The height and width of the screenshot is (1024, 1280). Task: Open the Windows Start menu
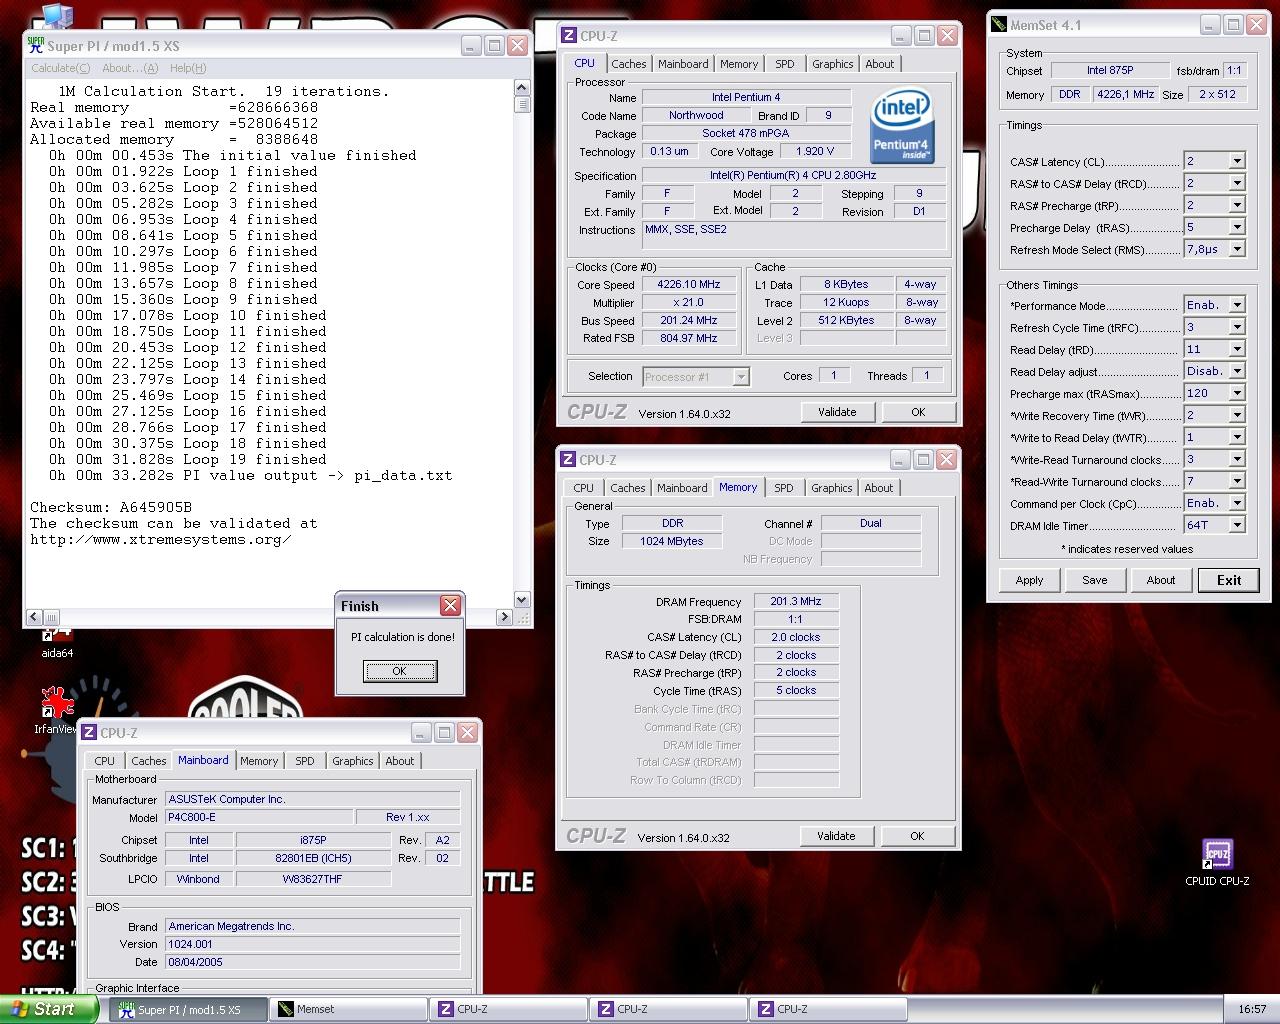[49, 1009]
